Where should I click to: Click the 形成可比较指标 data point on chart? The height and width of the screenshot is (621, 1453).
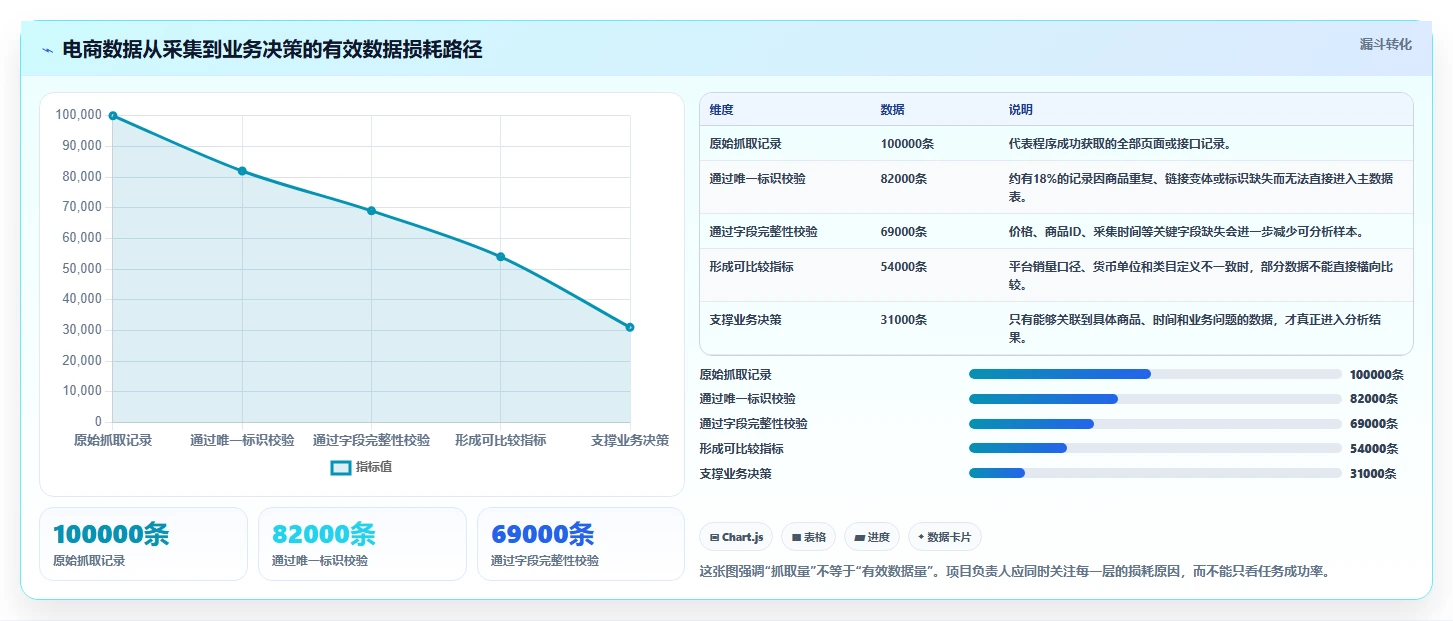pos(501,257)
